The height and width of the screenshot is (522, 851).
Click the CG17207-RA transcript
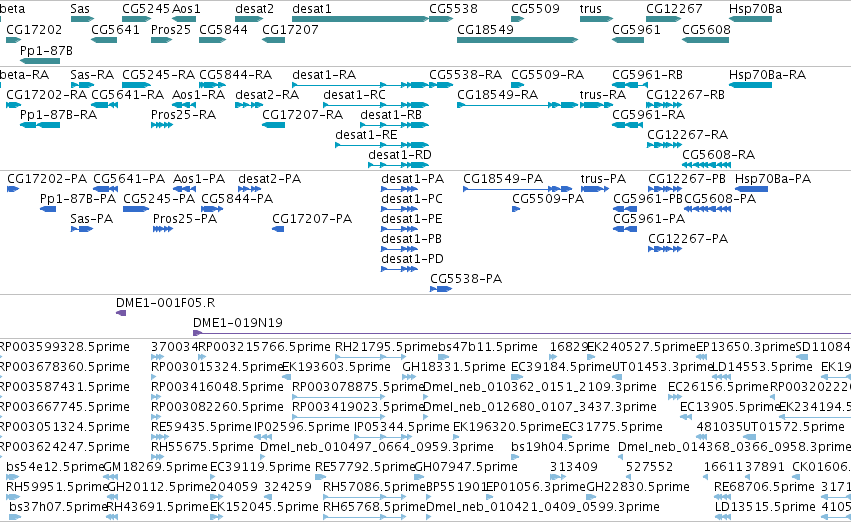[274, 125]
